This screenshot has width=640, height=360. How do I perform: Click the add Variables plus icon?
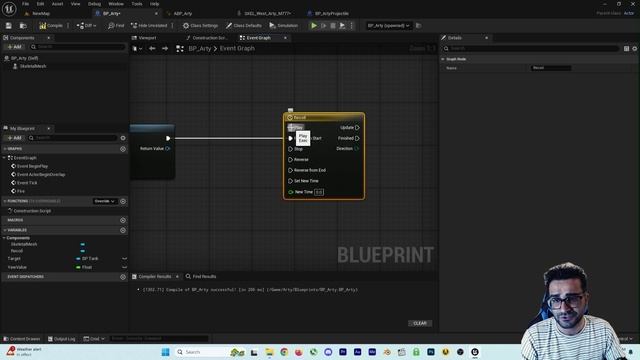pos(123,230)
